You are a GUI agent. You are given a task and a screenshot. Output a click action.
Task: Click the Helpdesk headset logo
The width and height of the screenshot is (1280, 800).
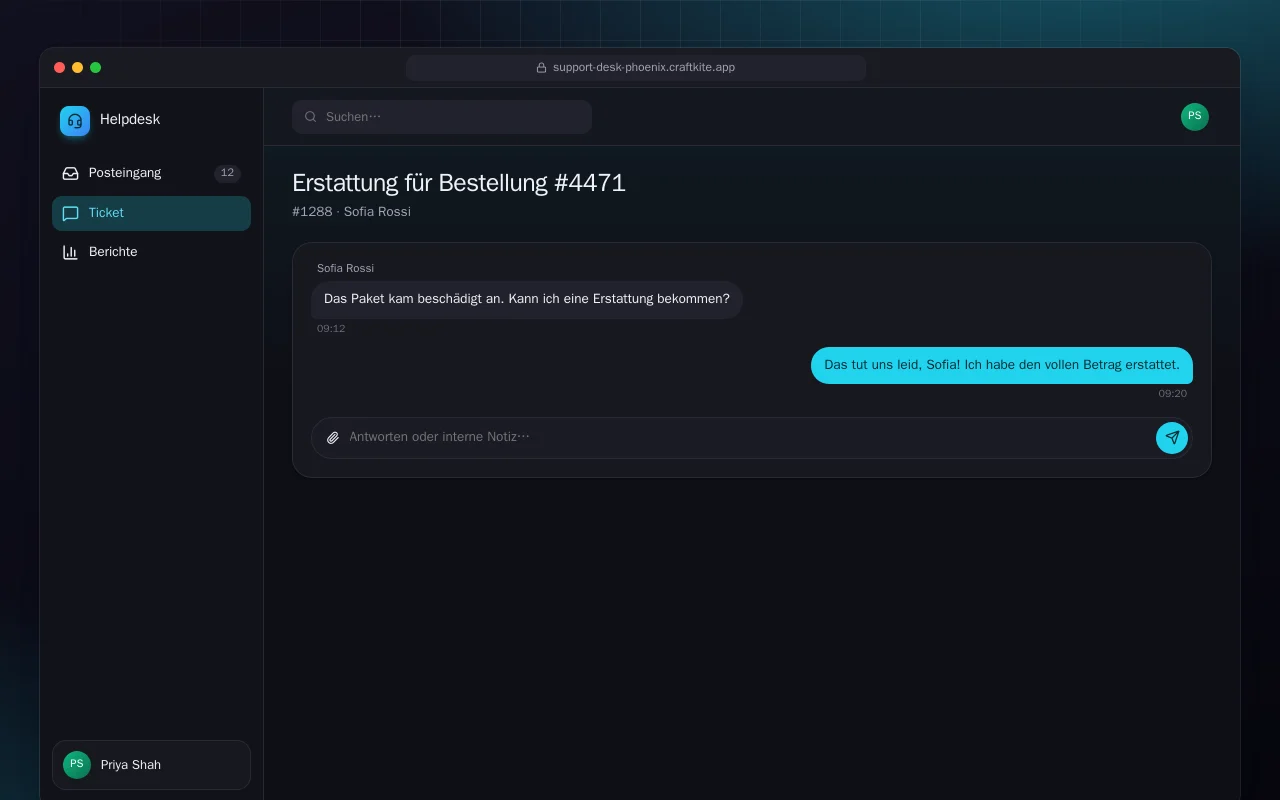coord(75,121)
